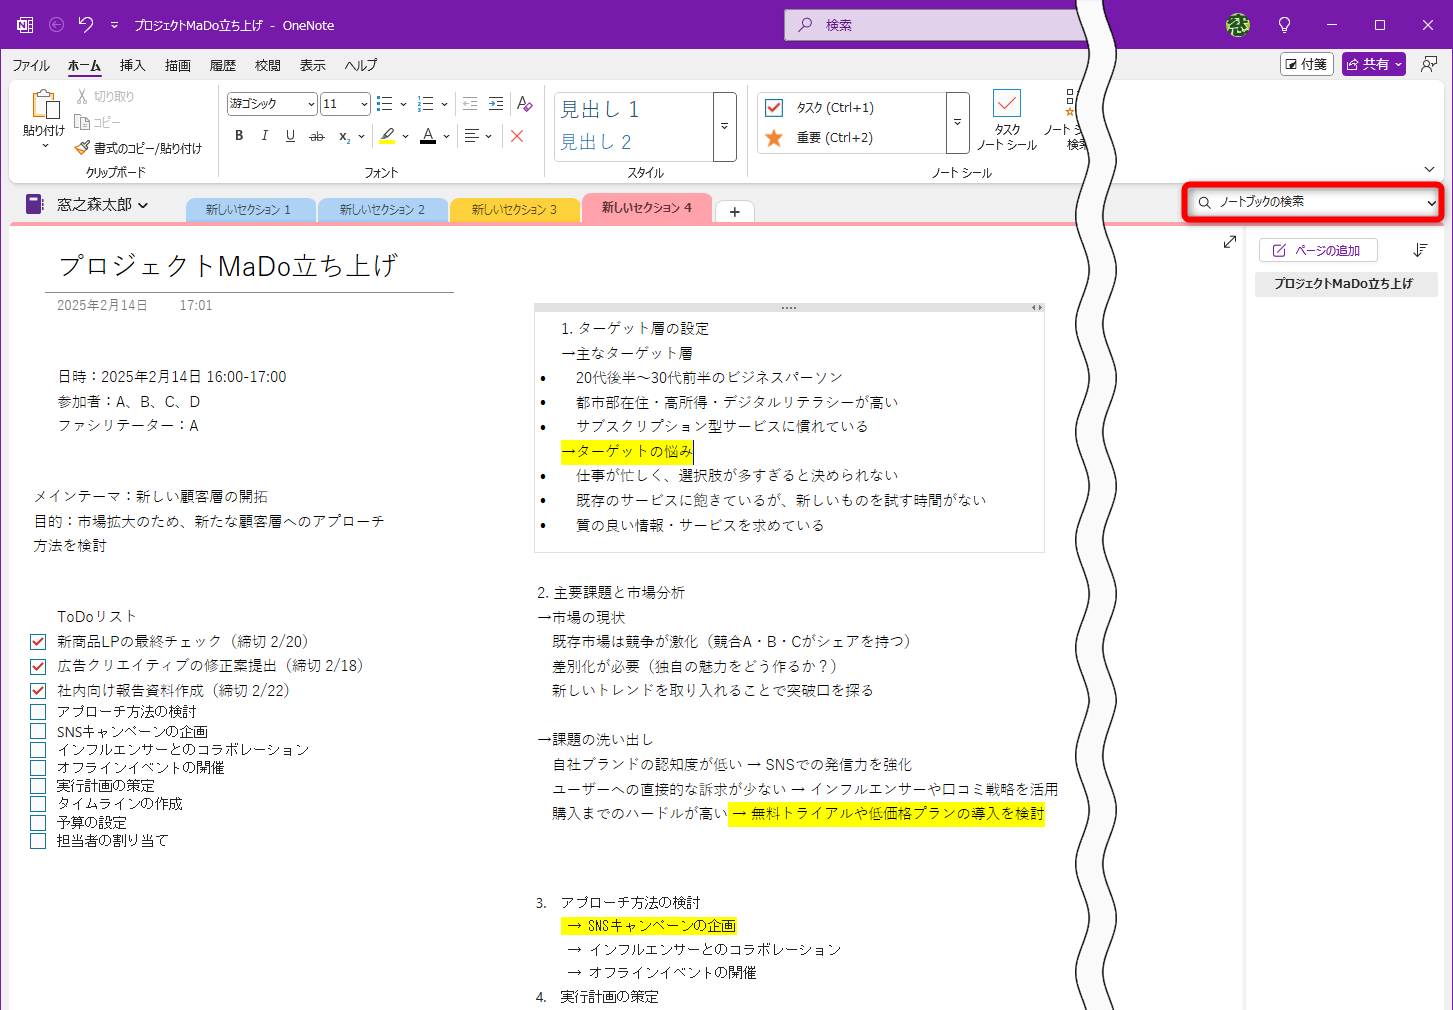Switch to the 新しいセクション 2 tab
The height and width of the screenshot is (1010, 1453).
coord(382,210)
